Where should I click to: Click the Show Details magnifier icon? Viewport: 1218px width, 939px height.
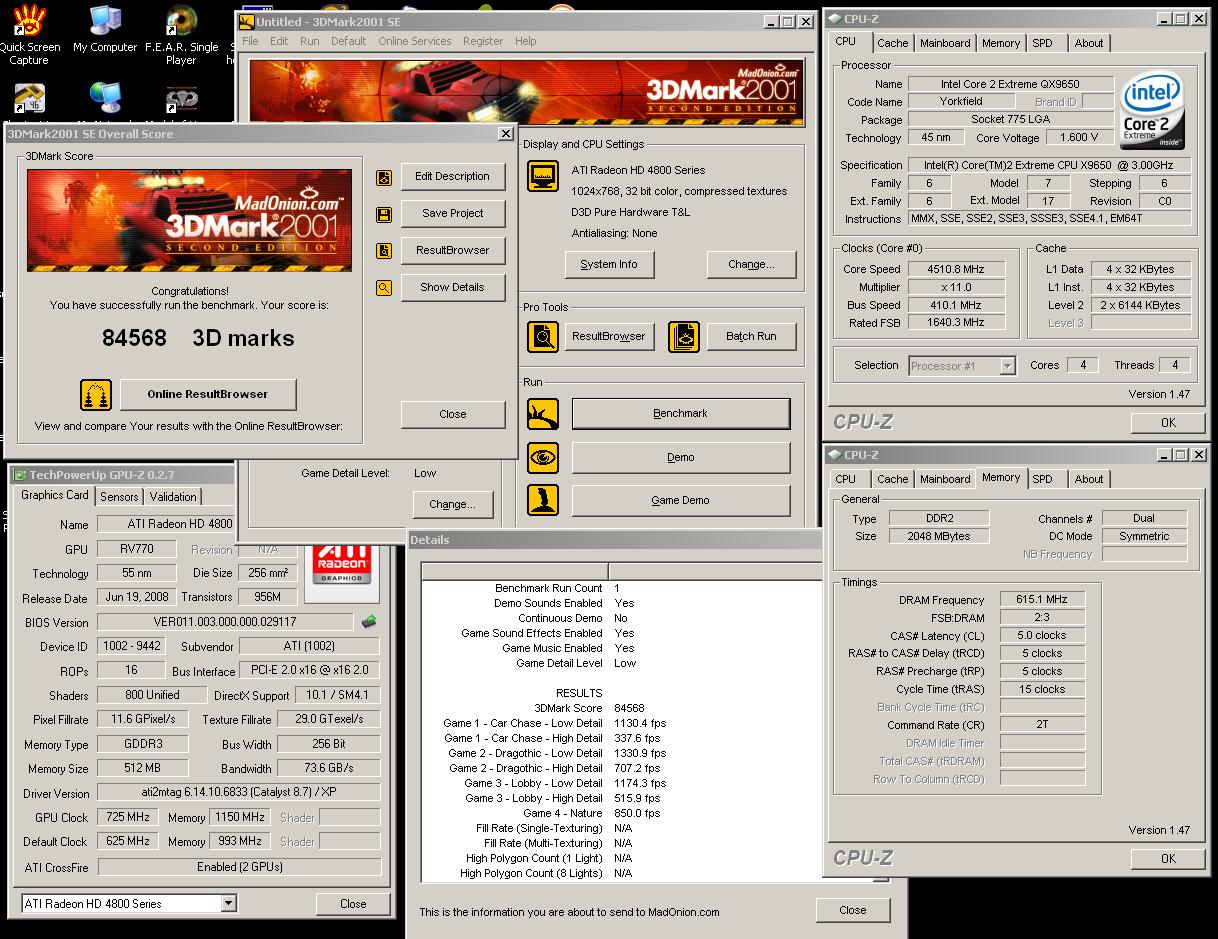(384, 288)
